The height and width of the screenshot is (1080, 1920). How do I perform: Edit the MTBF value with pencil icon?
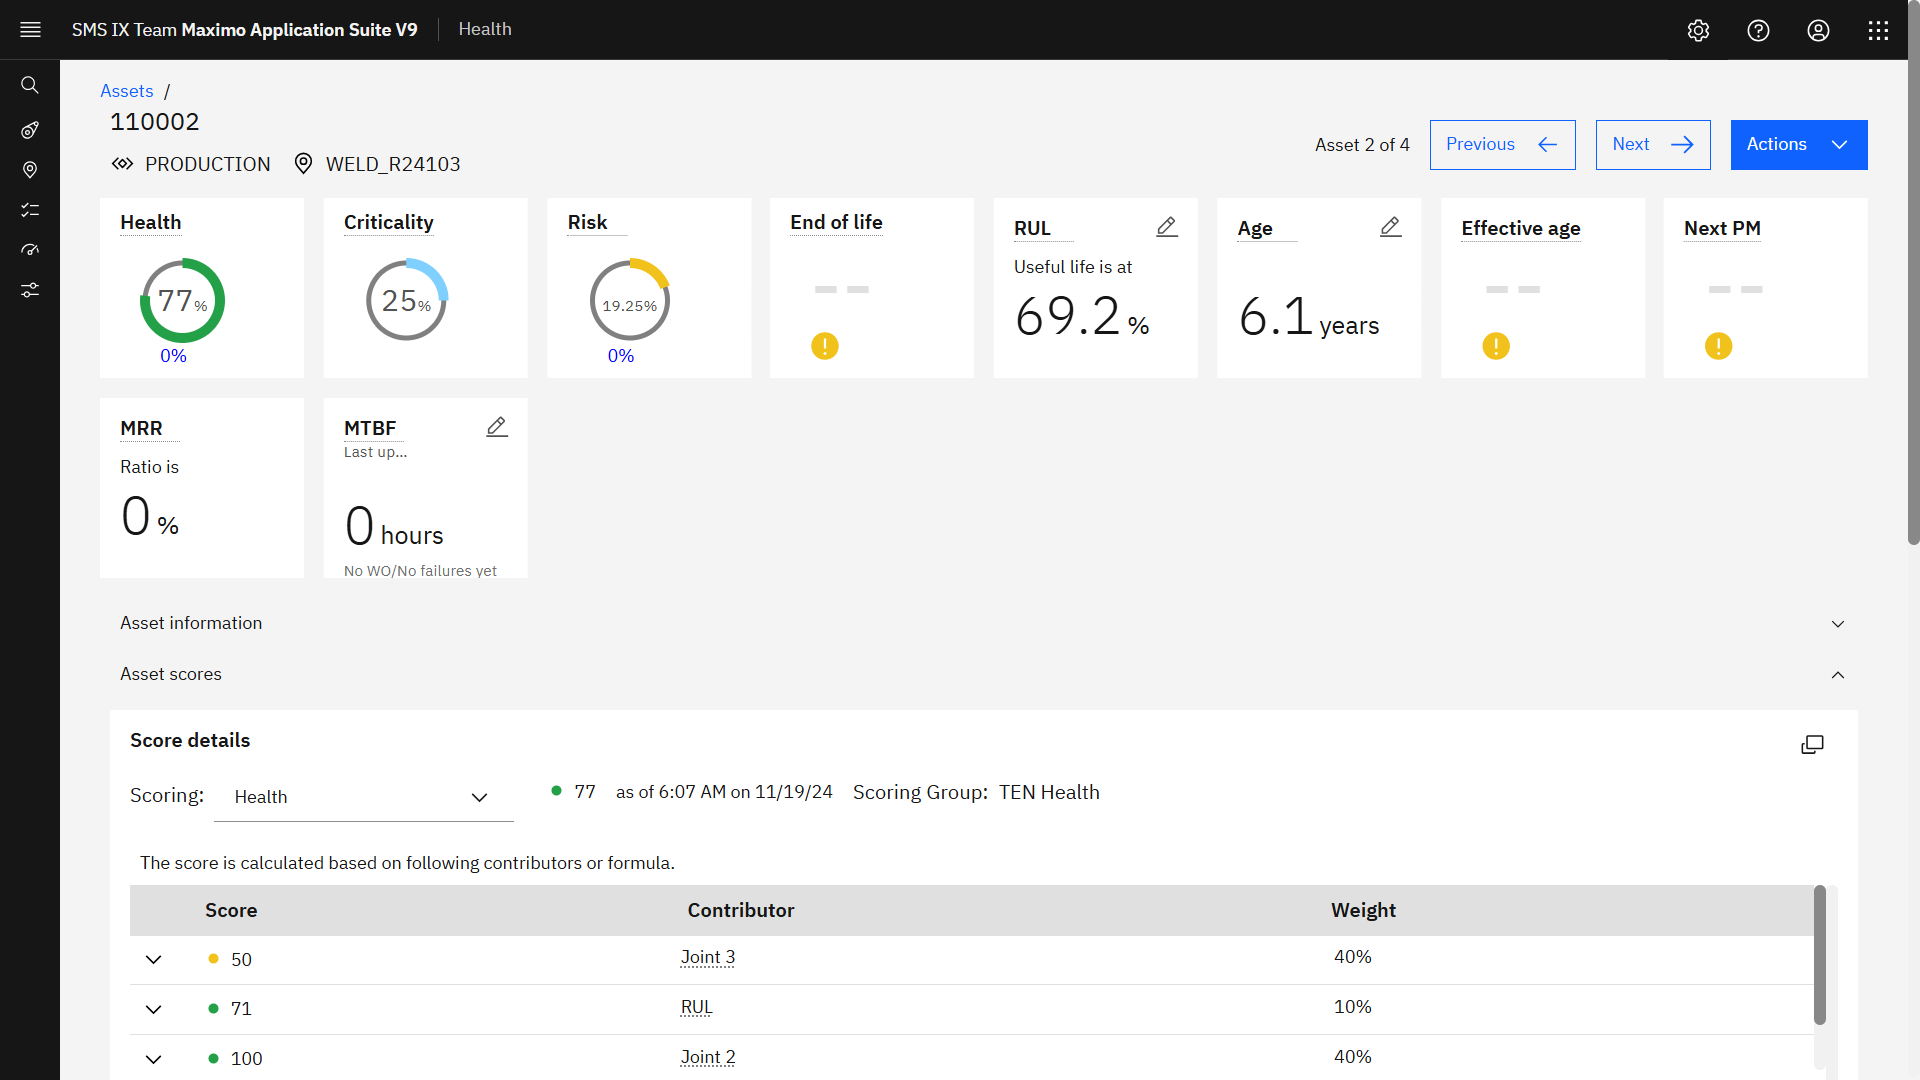tap(496, 427)
